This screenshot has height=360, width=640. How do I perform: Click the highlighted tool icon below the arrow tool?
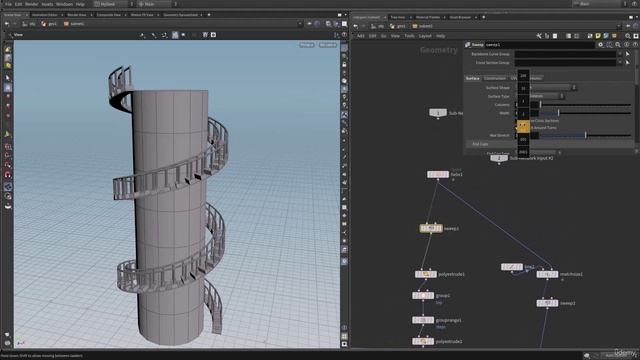coord(8,88)
